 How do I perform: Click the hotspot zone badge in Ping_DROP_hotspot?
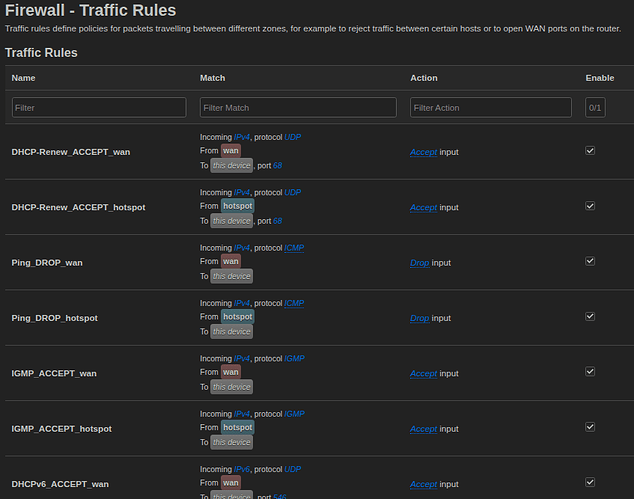pos(238,317)
